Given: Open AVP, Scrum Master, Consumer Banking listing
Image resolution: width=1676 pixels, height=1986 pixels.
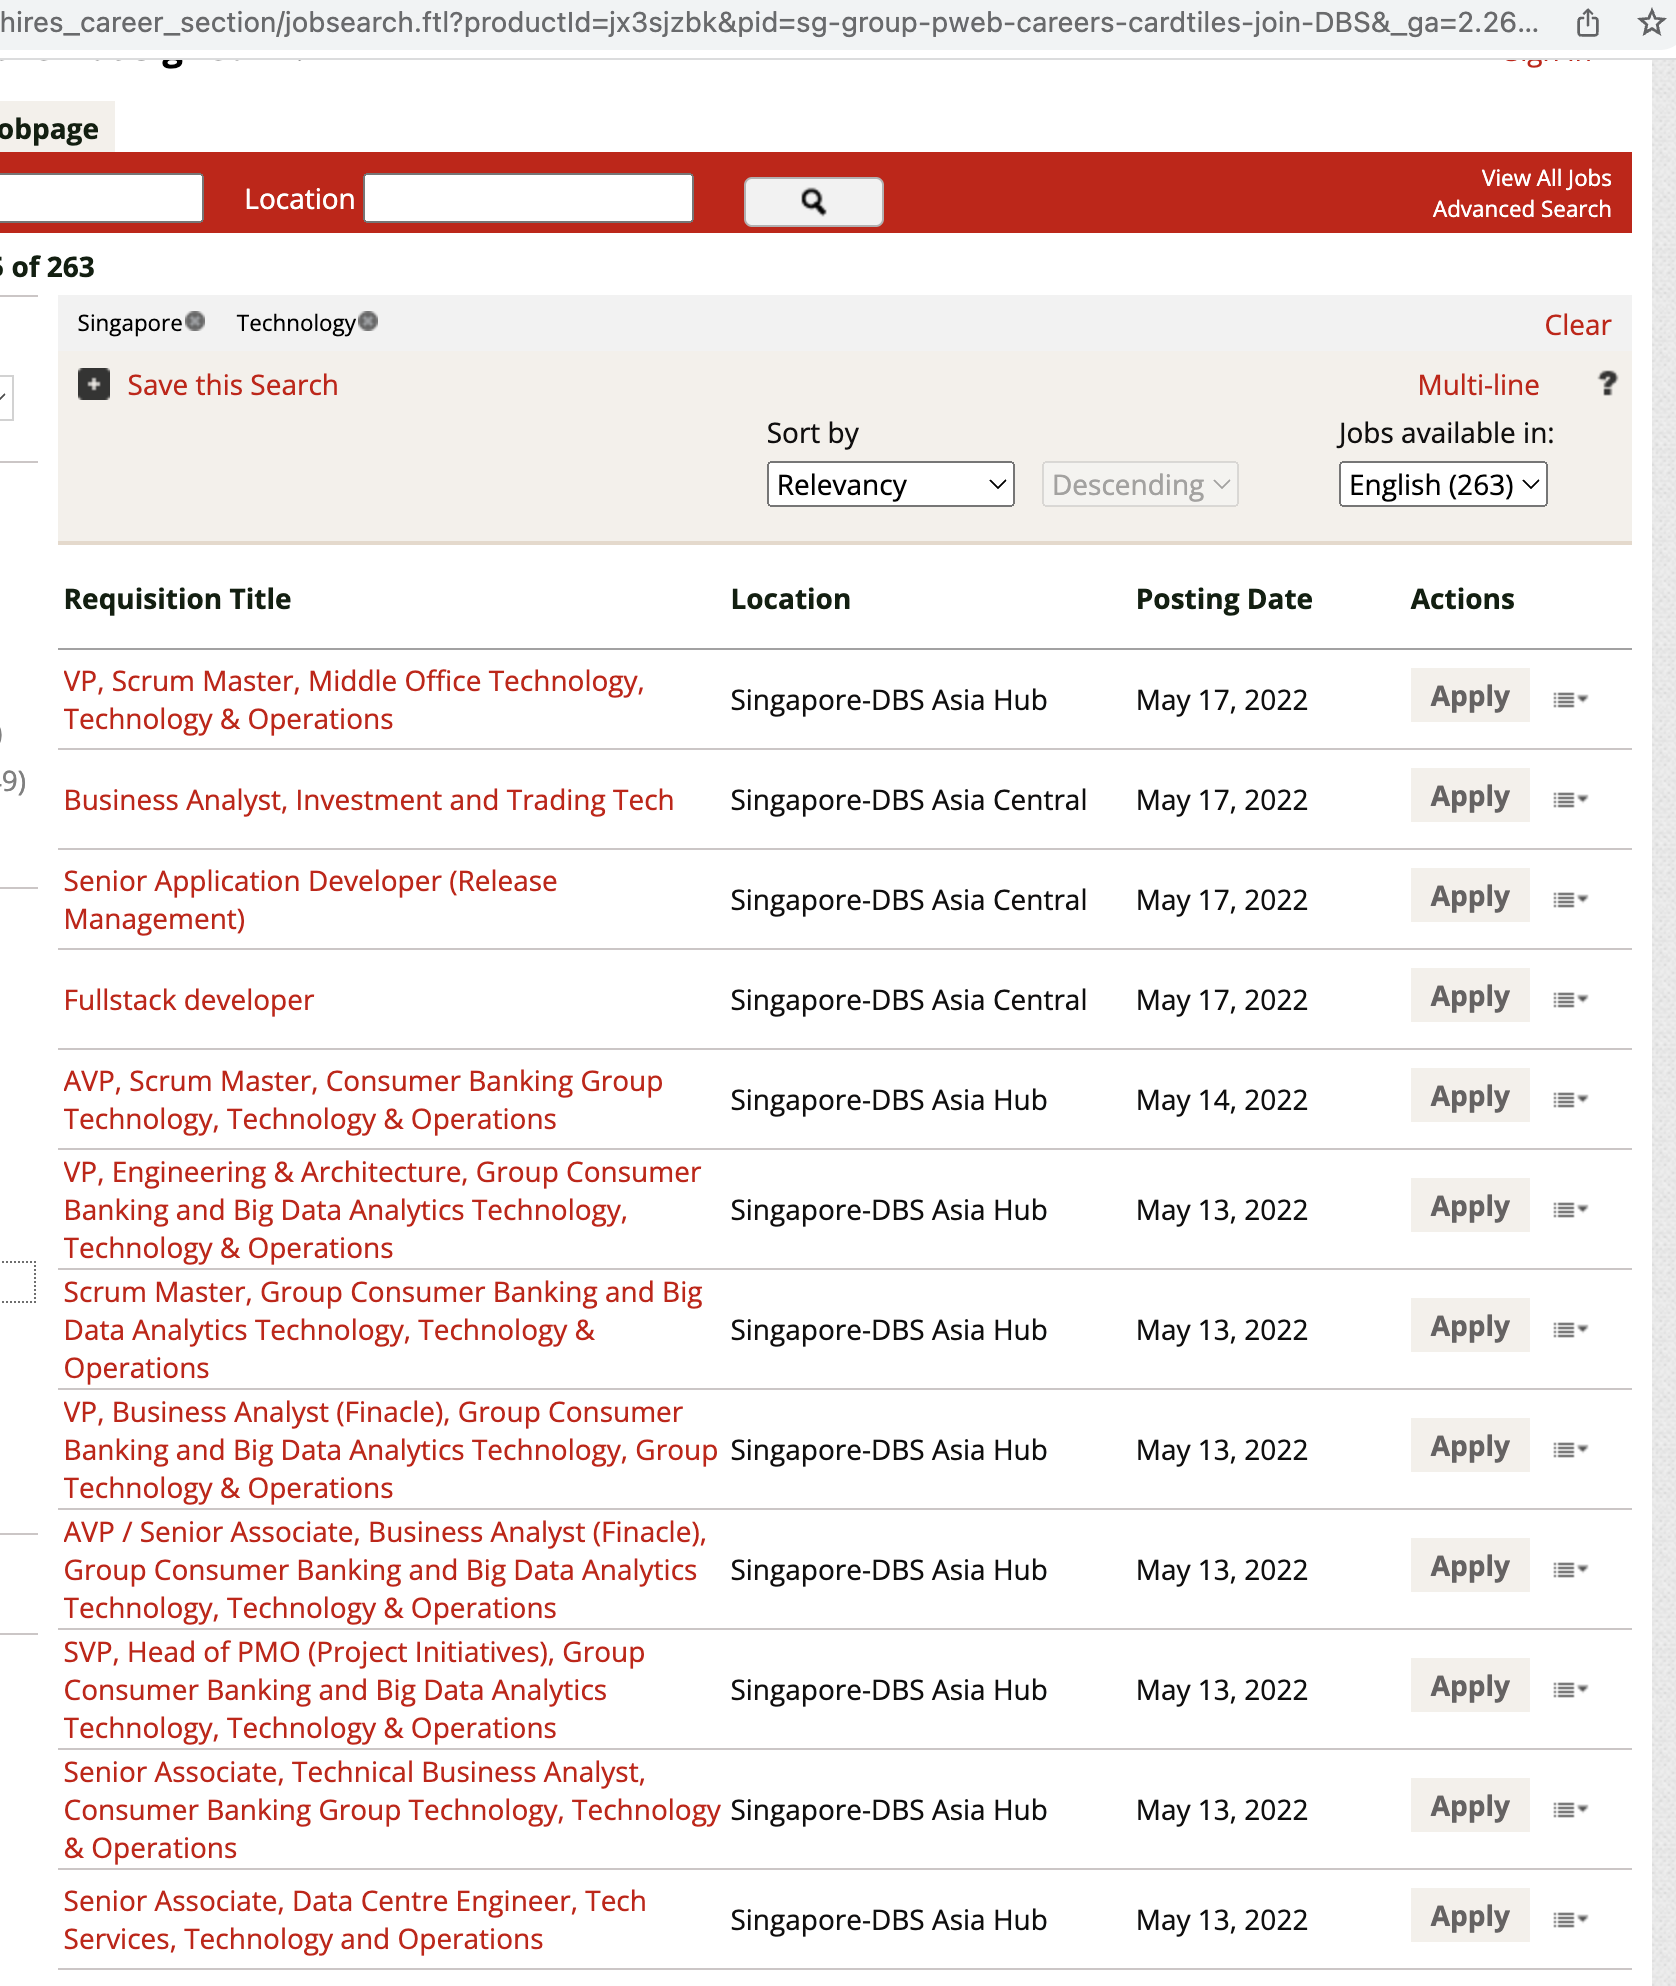Looking at the screenshot, I should [x=363, y=1100].
